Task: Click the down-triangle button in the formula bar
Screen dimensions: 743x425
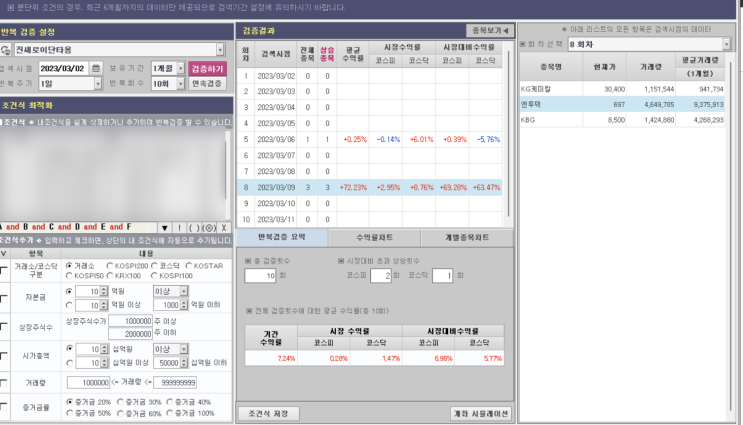Action: pyautogui.click(x=164, y=227)
